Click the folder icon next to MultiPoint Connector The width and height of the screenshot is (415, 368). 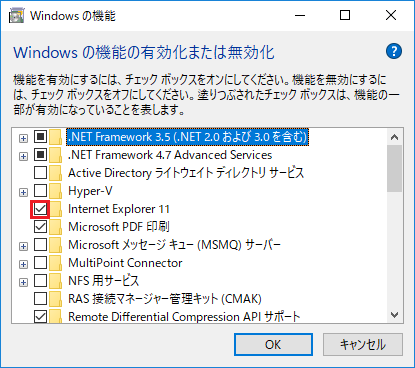56,263
